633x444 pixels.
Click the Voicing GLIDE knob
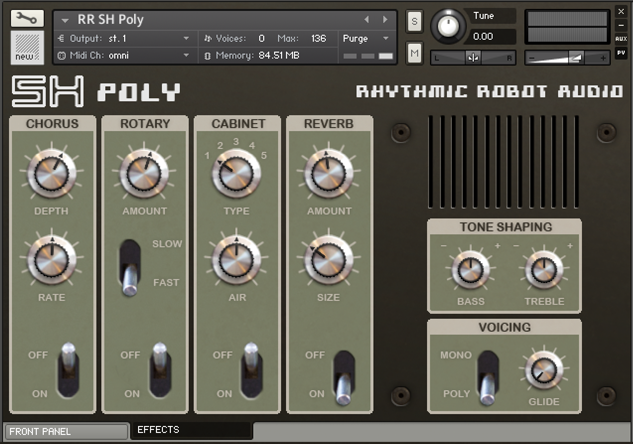[544, 370]
